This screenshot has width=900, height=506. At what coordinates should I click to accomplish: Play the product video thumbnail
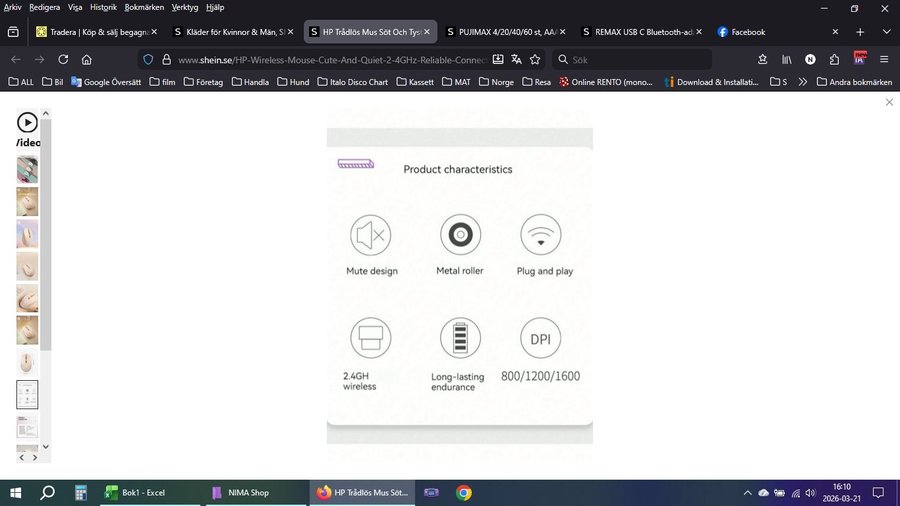[x=27, y=123]
